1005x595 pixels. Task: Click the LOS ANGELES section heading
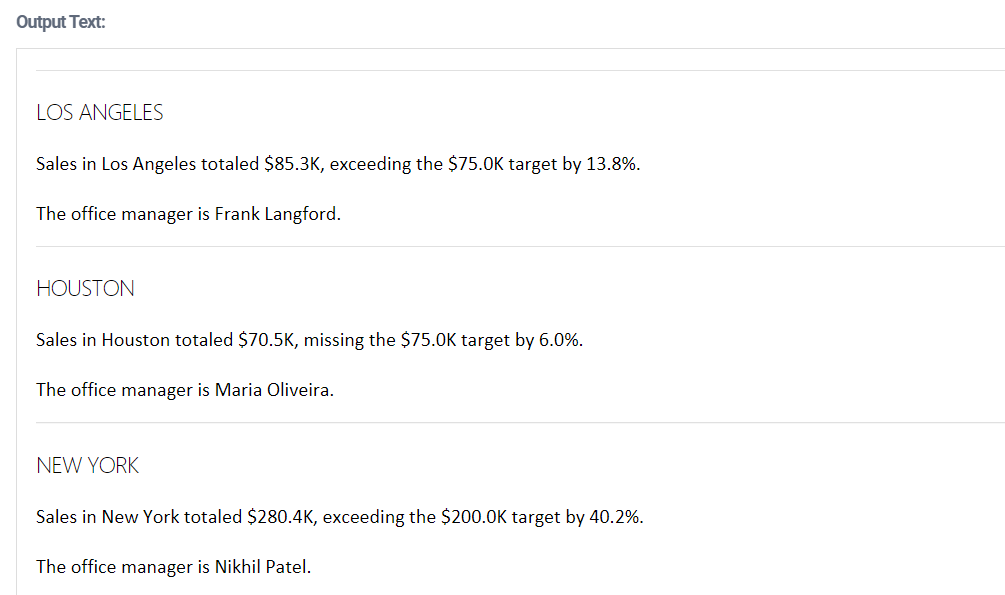[99, 113]
